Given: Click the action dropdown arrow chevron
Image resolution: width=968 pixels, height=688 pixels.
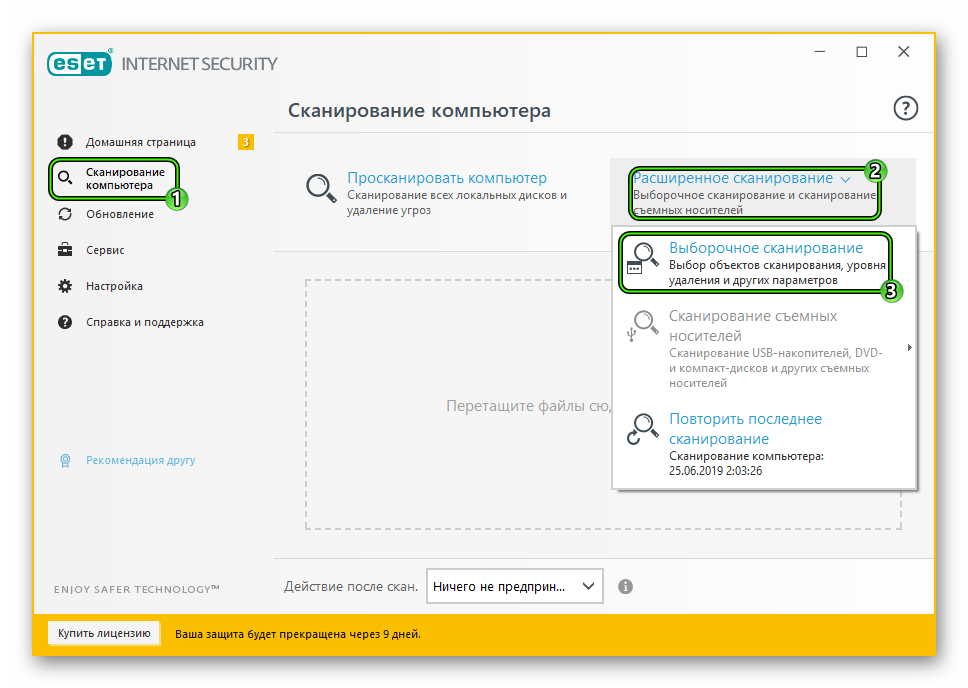Looking at the screenshot, I should coord(588,586).
